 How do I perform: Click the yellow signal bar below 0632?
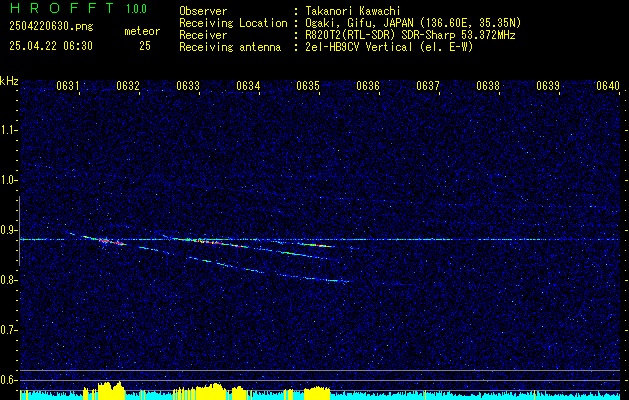(110, 391)
